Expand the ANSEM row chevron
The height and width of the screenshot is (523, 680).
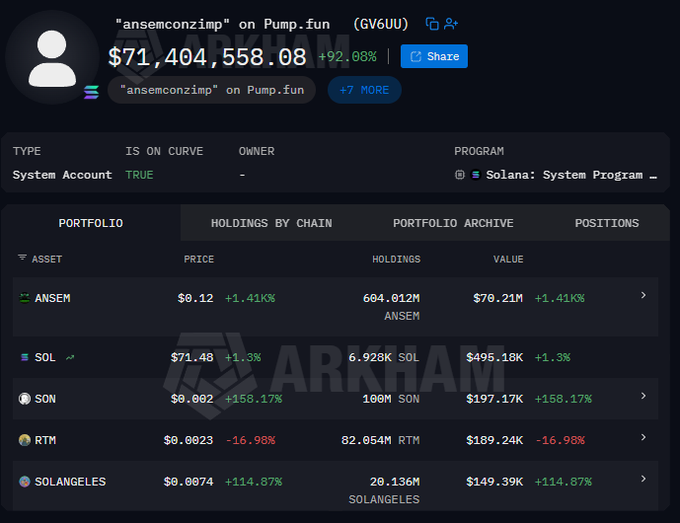(644, 295)
